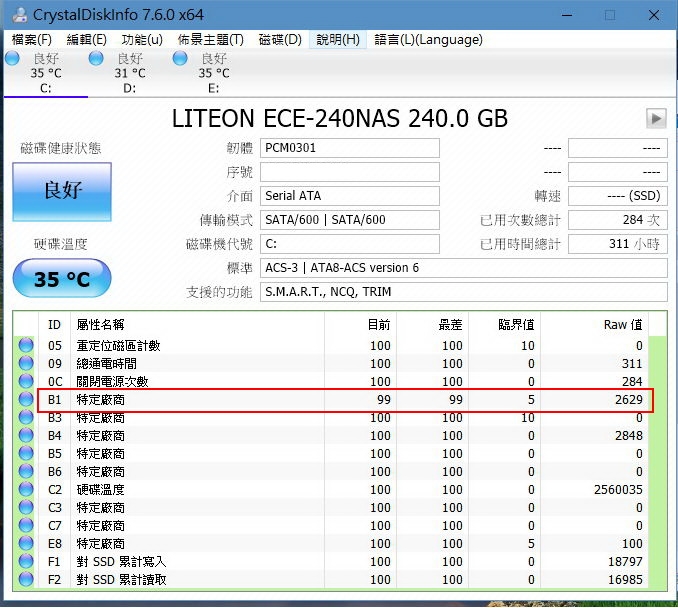
Task: Click raw value 2629 in row B1
Action: coord(629,400)
